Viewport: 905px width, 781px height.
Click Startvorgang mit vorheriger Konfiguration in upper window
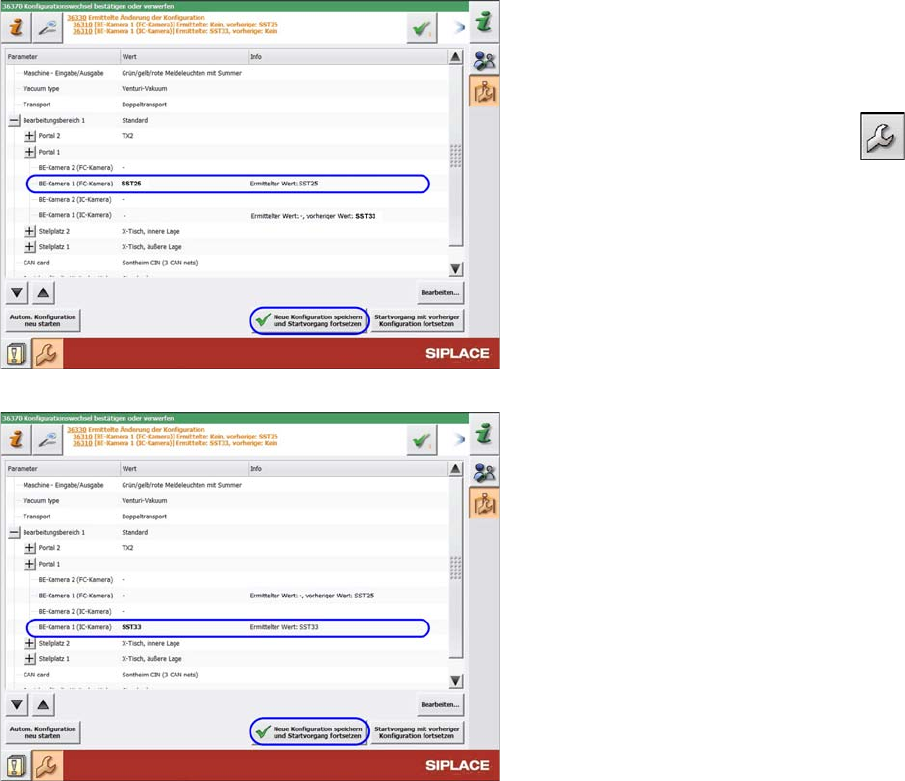pos(417,320)
